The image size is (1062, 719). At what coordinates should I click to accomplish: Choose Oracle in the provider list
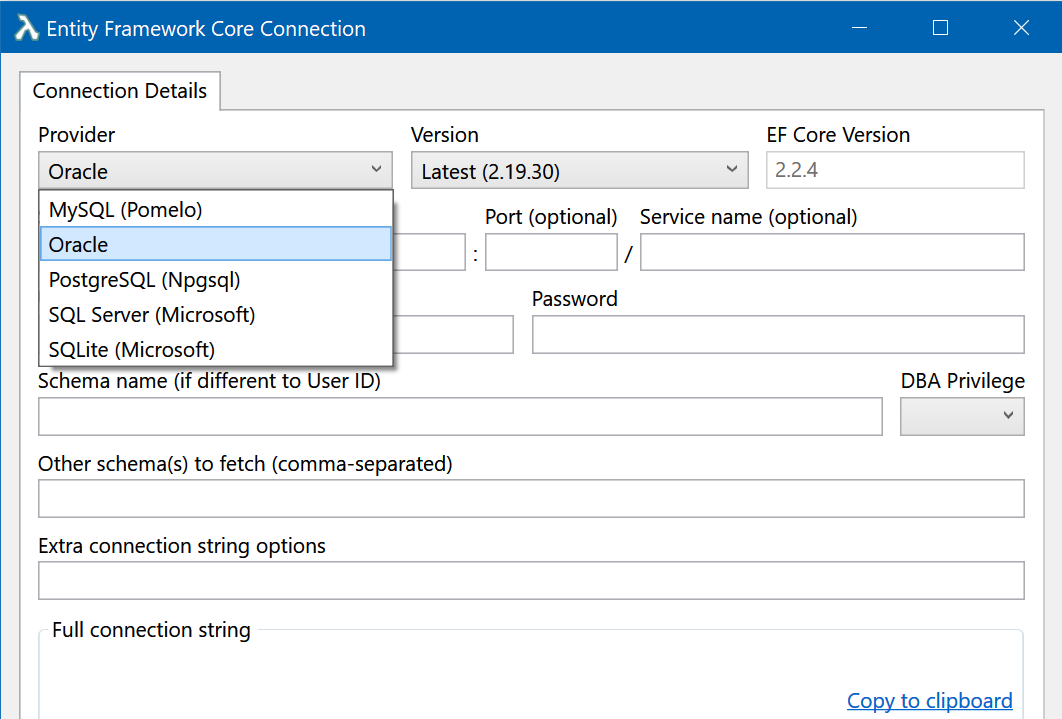[215, 244]
